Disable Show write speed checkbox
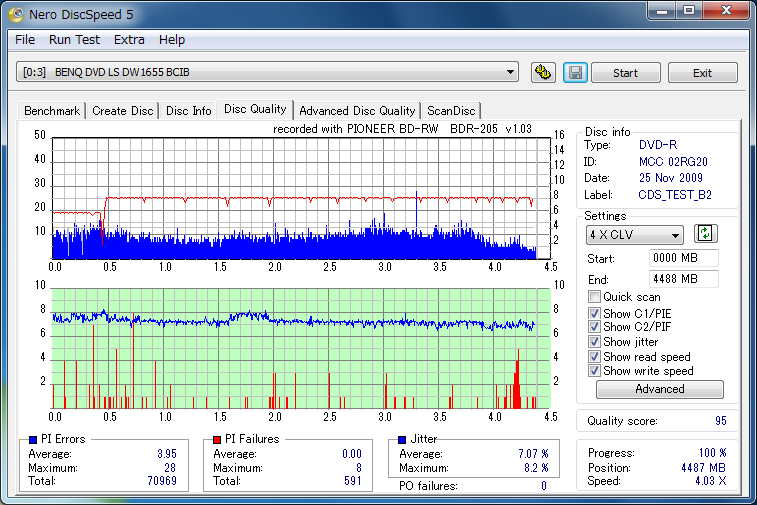The height and width of the screenshot is (505, 757). click(x=595, y=371)
